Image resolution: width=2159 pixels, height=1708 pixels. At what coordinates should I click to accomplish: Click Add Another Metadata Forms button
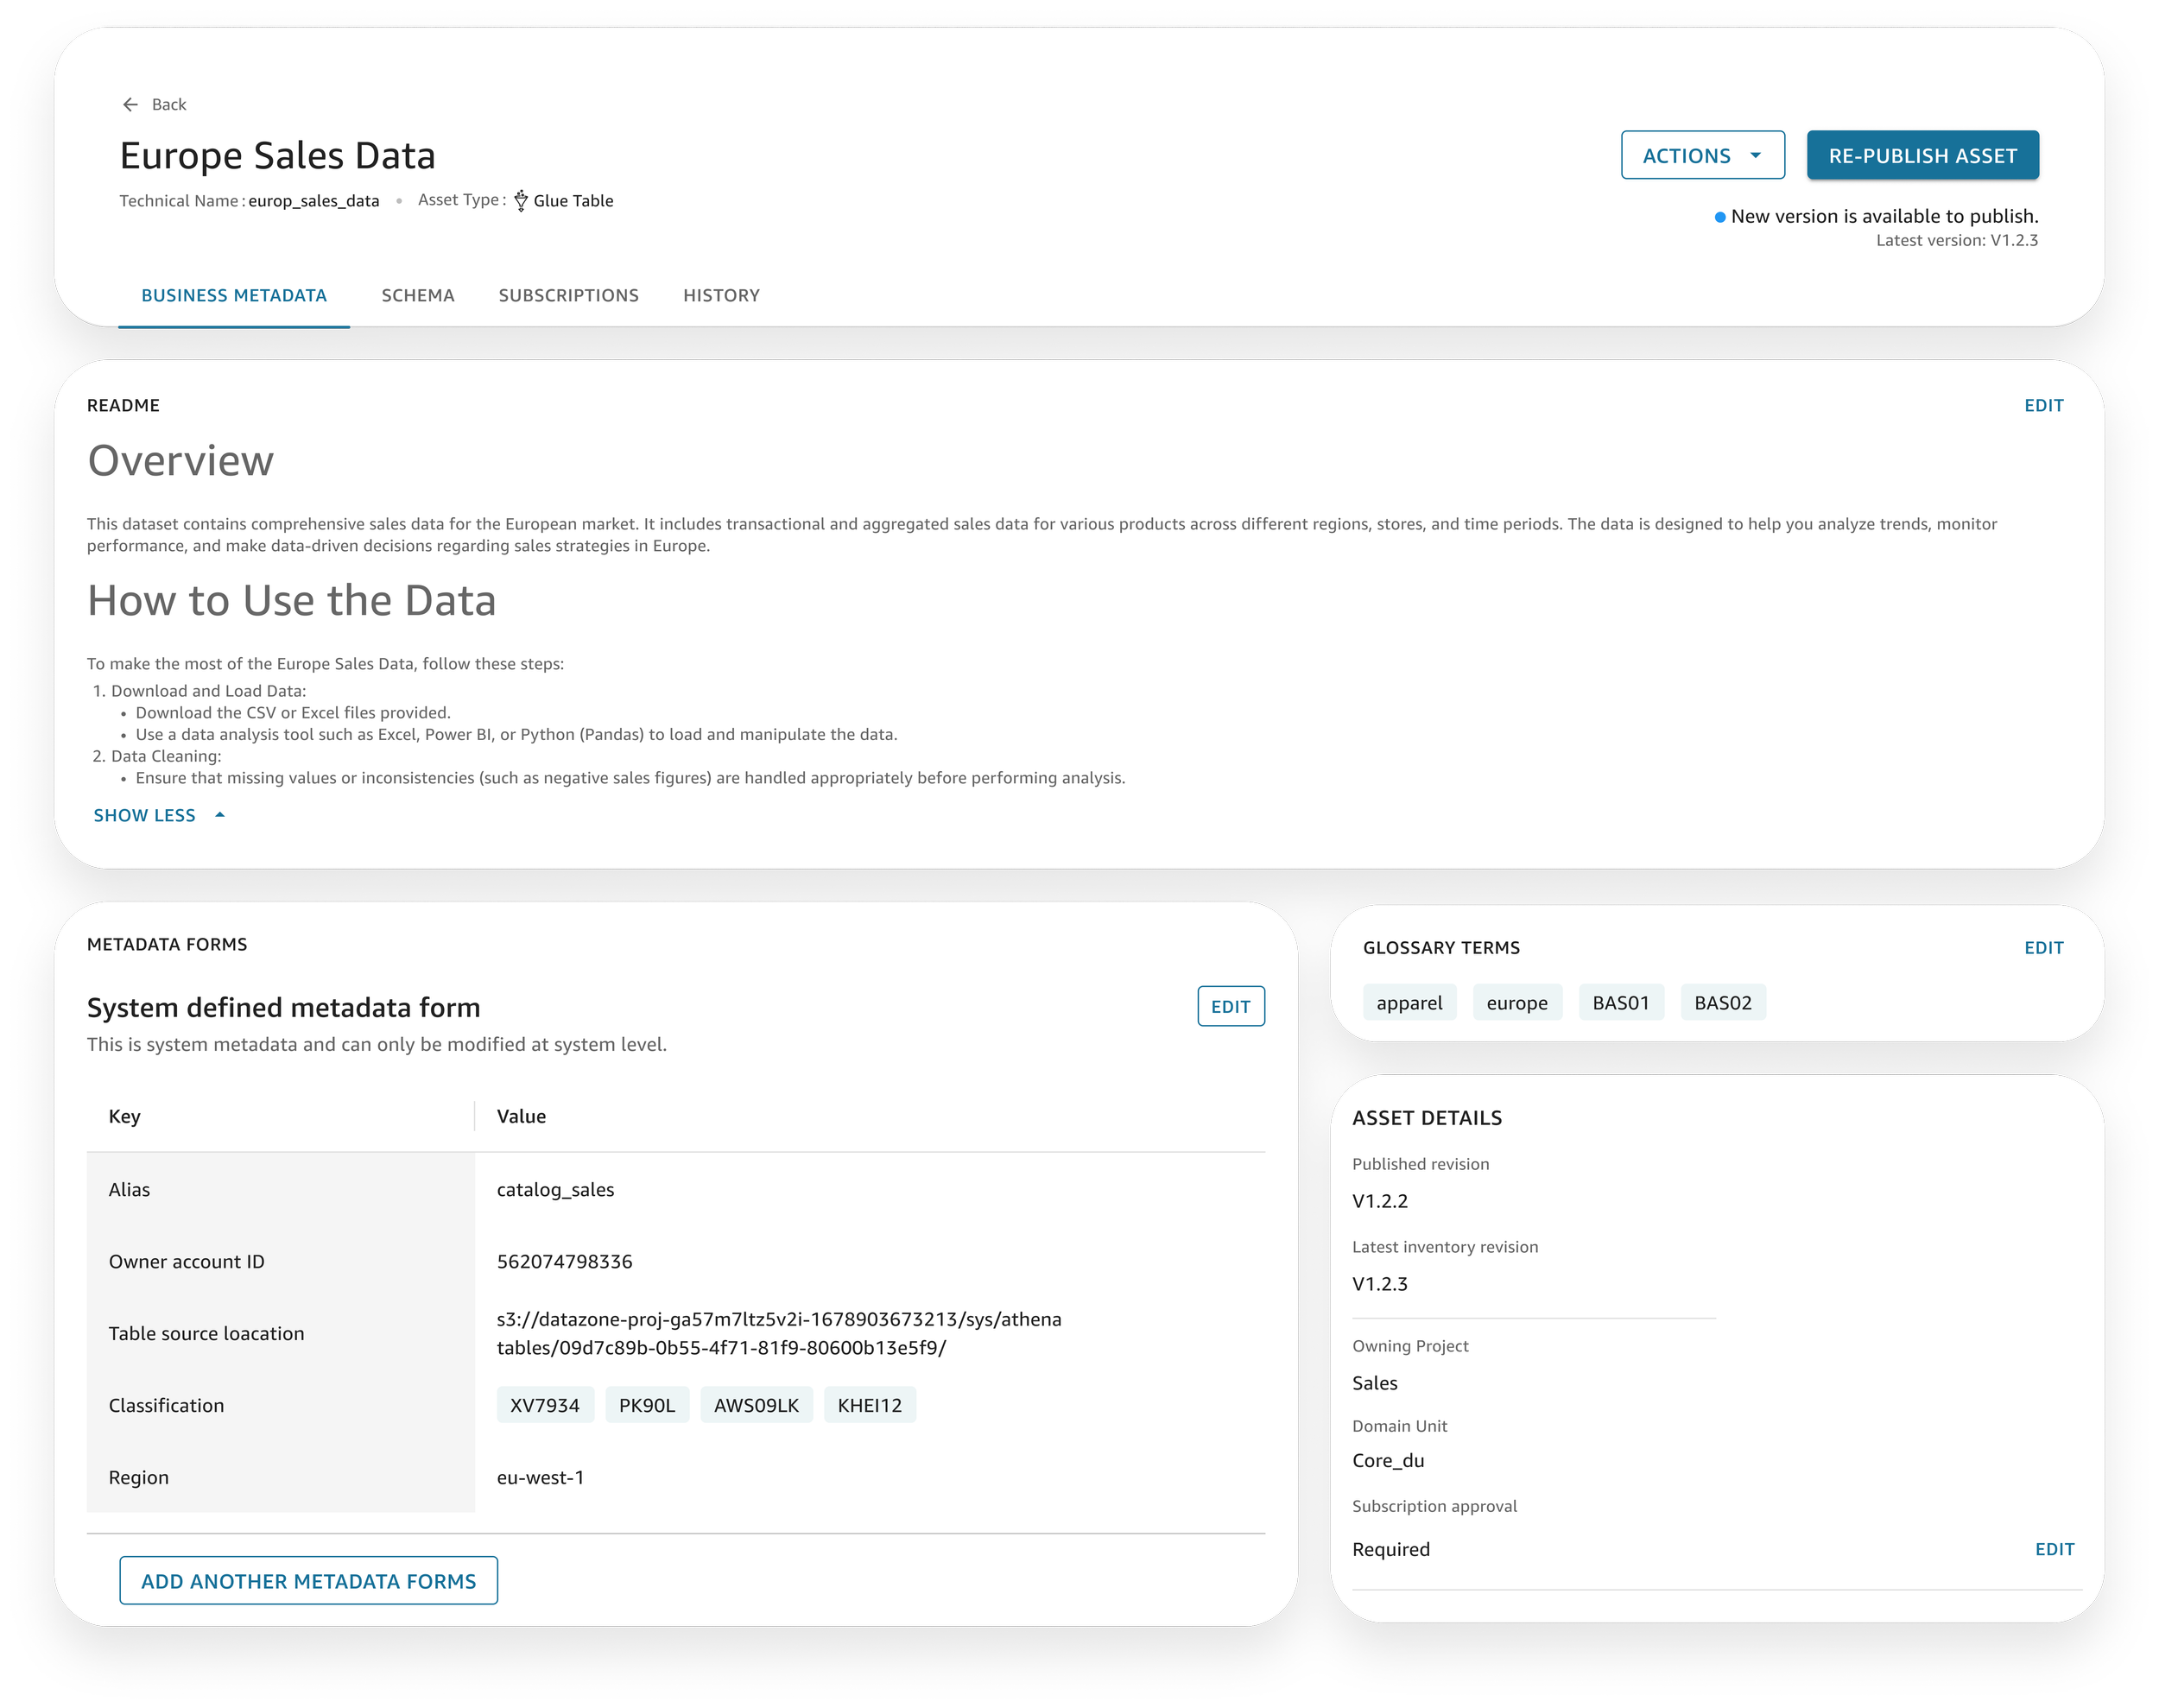(308, 1581)
